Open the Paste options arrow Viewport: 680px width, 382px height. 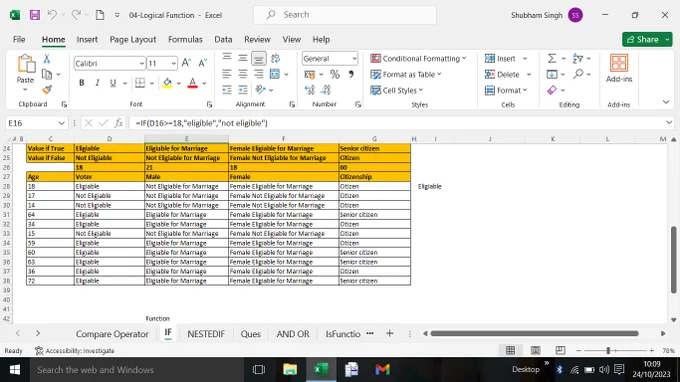[x=25, y=90]
